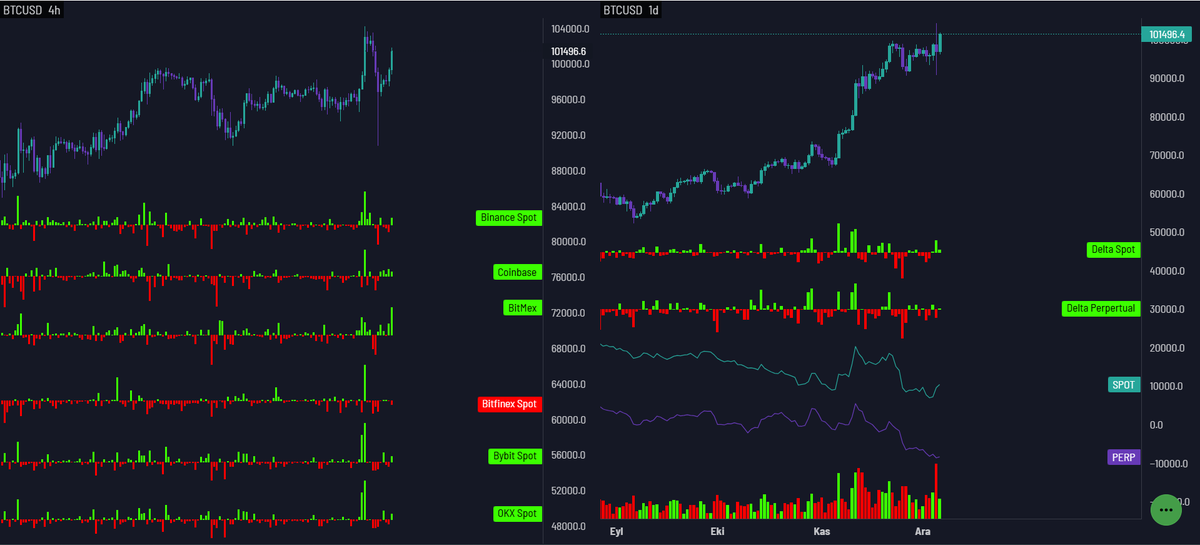Image resolution: width=1200 pixels, height=545 pixels.
Task: Click the 76000.0 level on left price axis
Action: click(x=570, y=278)
